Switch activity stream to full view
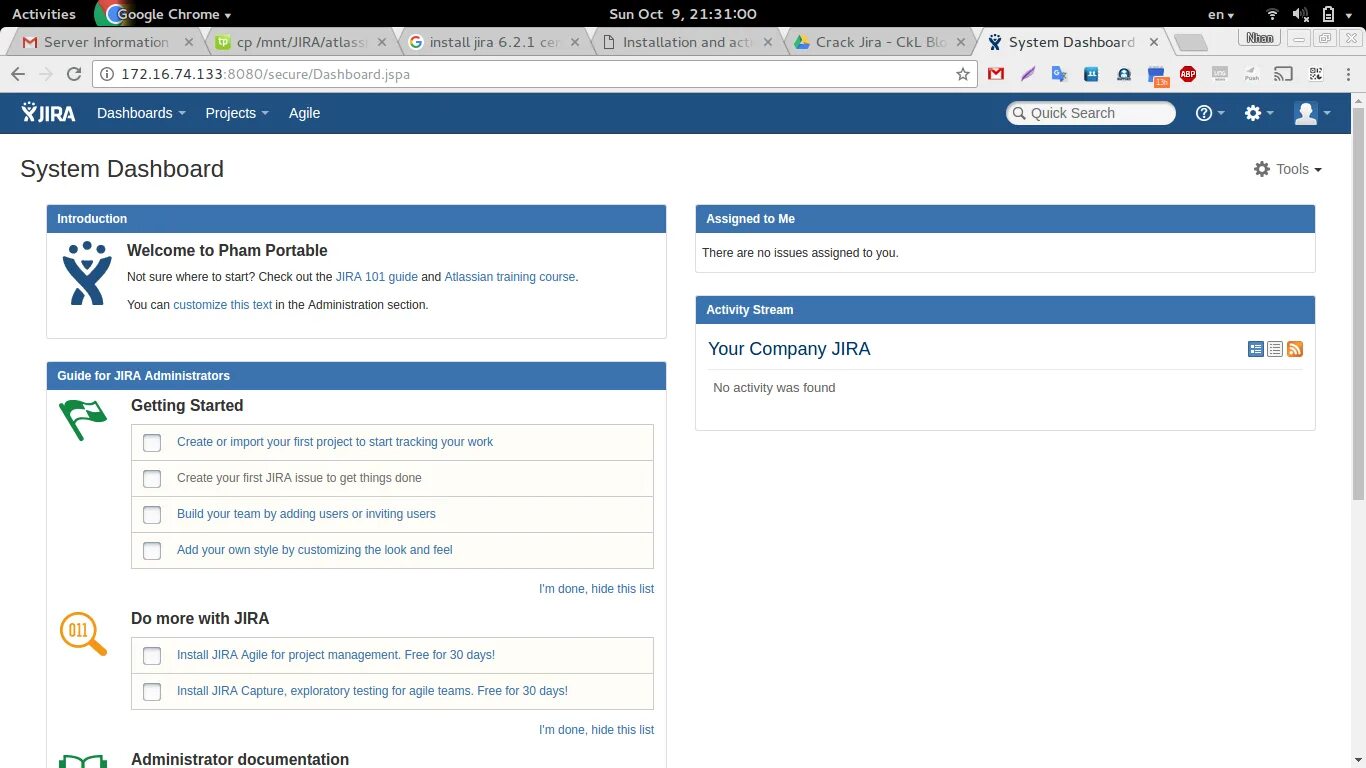The height and width of the screenshot is (768, 1366). coord(1256,349)
